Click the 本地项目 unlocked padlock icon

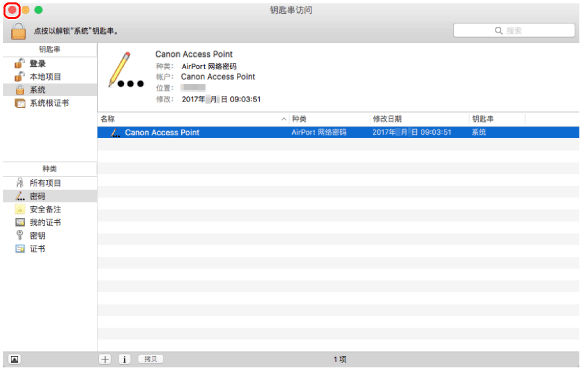tap(20, 77)
